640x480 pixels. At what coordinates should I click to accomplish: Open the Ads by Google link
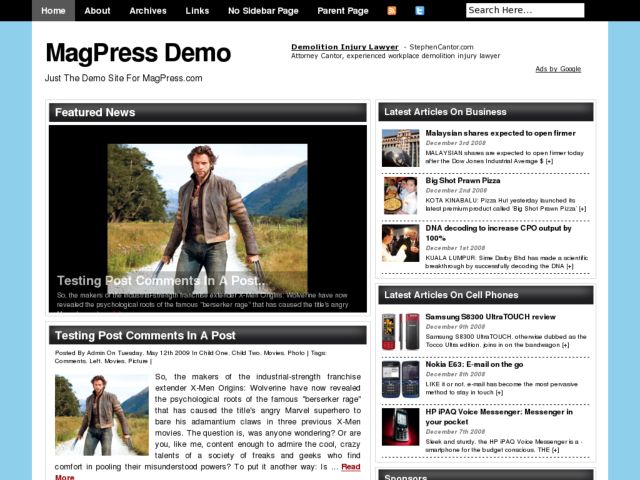tap(558, 69)
